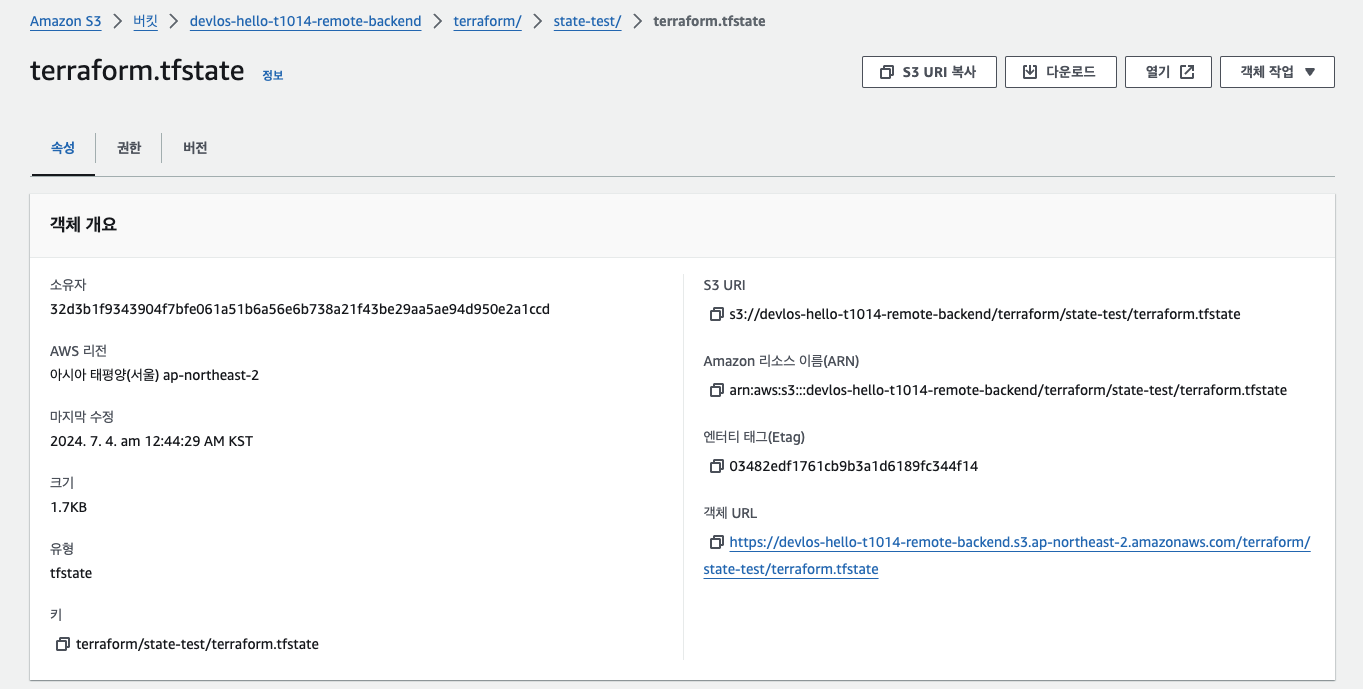Copy the object key with its copy icon

(x=63, y=644)
